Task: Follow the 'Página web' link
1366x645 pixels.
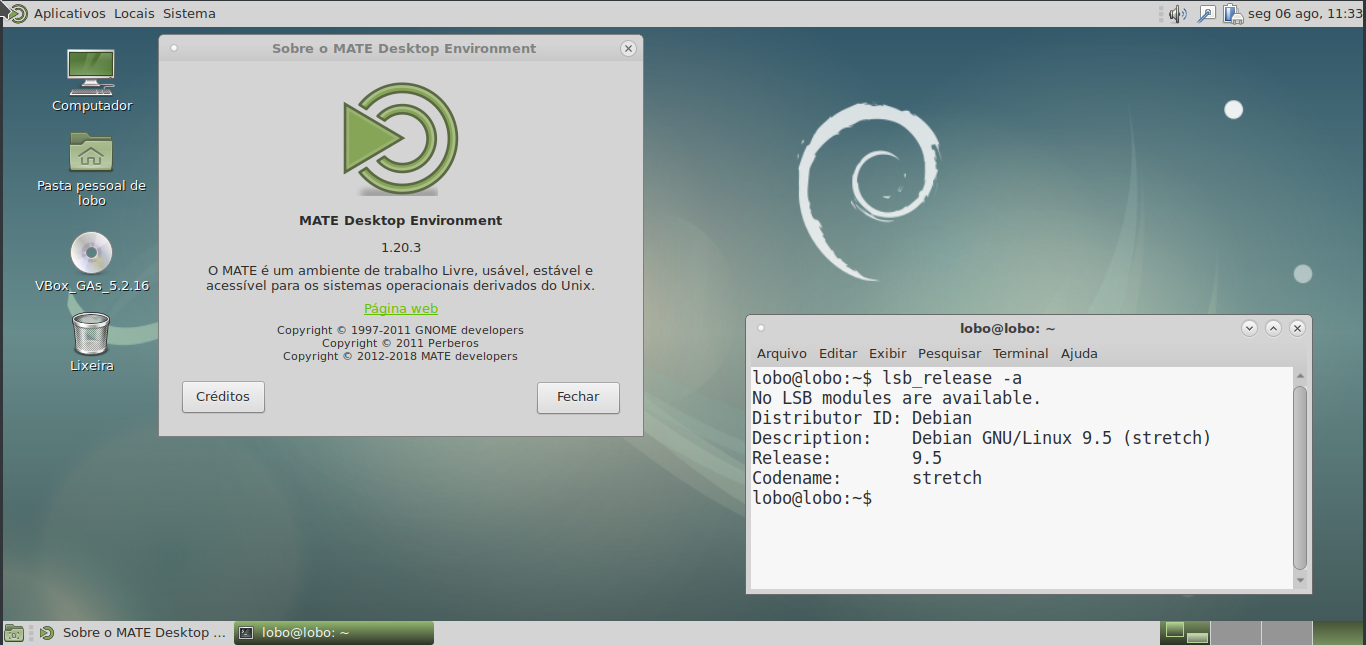Action: coord(400,308)
